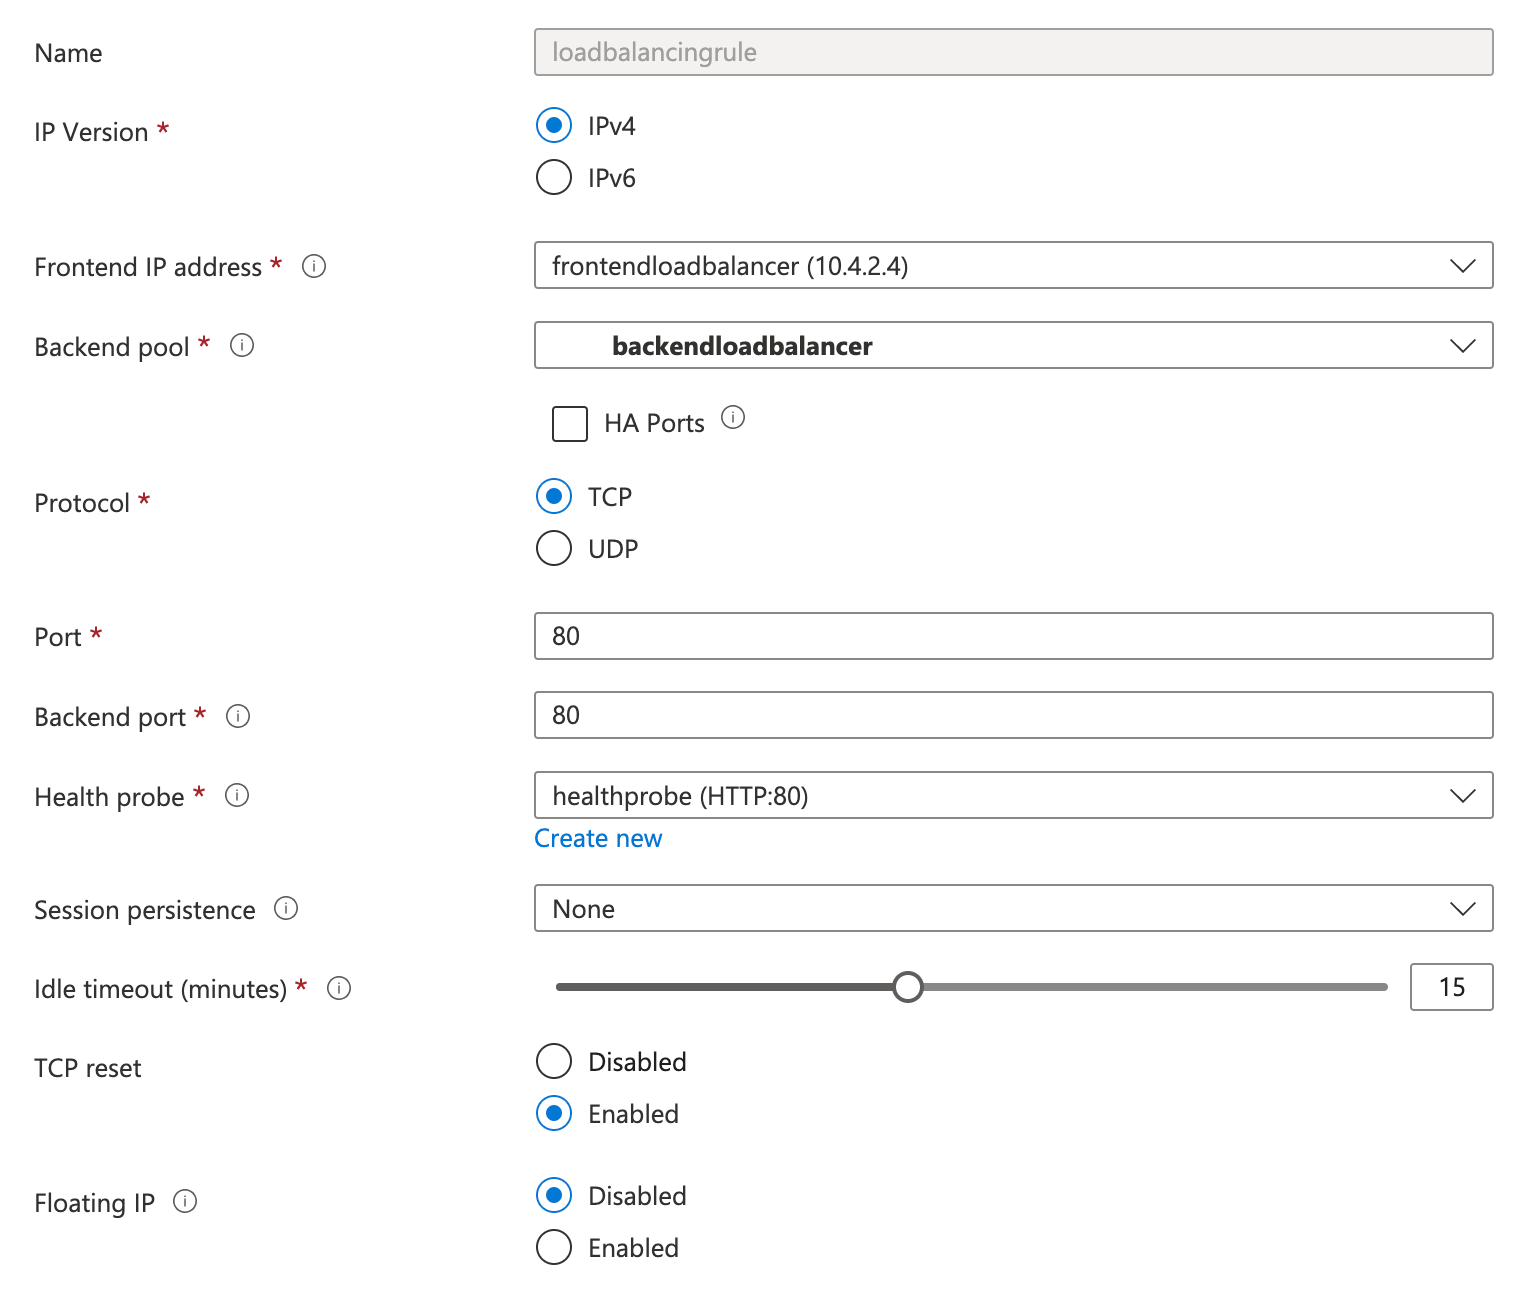Click the Health probe info icon
Viewport: 1526px width, 1292px height.
[x=237, y=795]
